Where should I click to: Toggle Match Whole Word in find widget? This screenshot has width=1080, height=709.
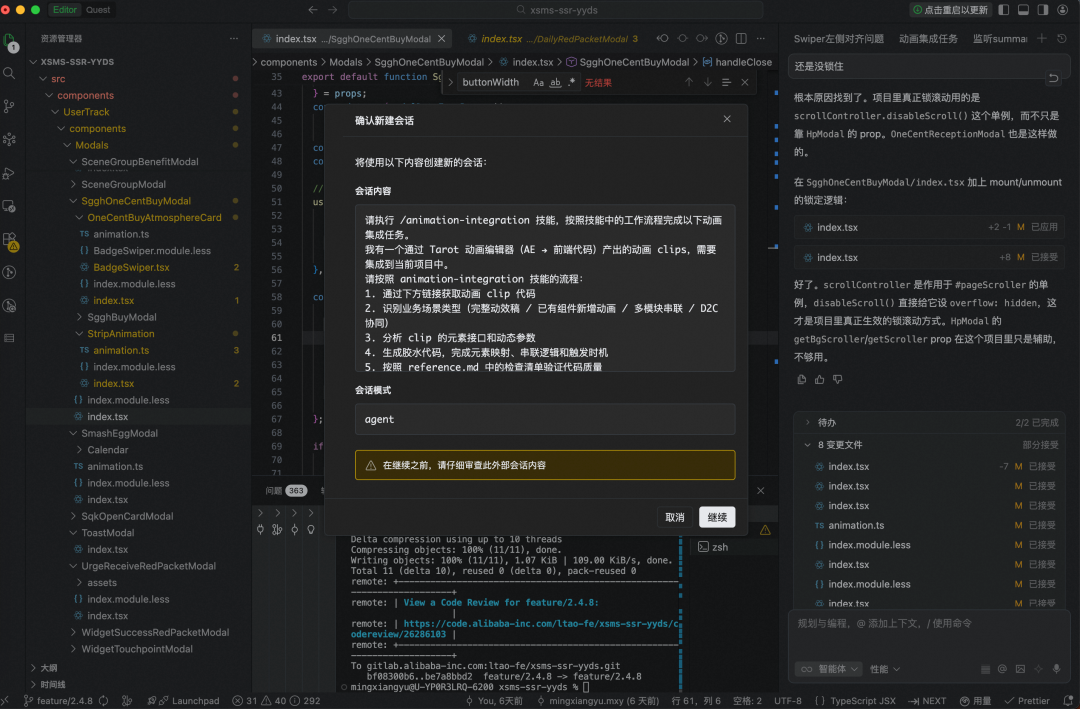coord(554,83)
